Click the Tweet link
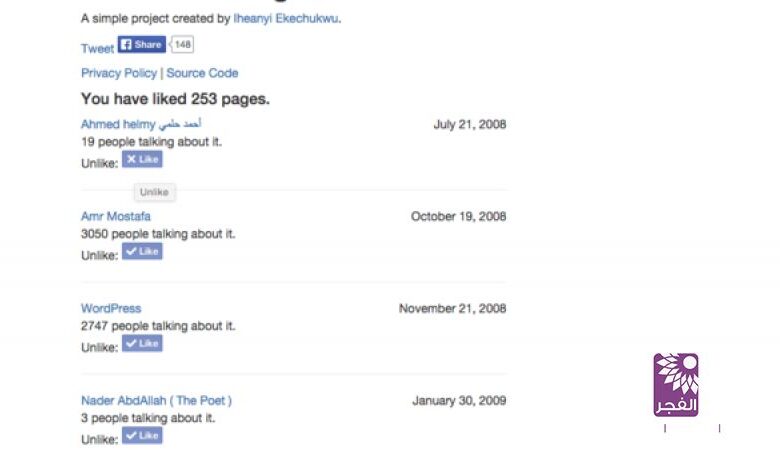The image size is (780, 450). pos(97,49)
